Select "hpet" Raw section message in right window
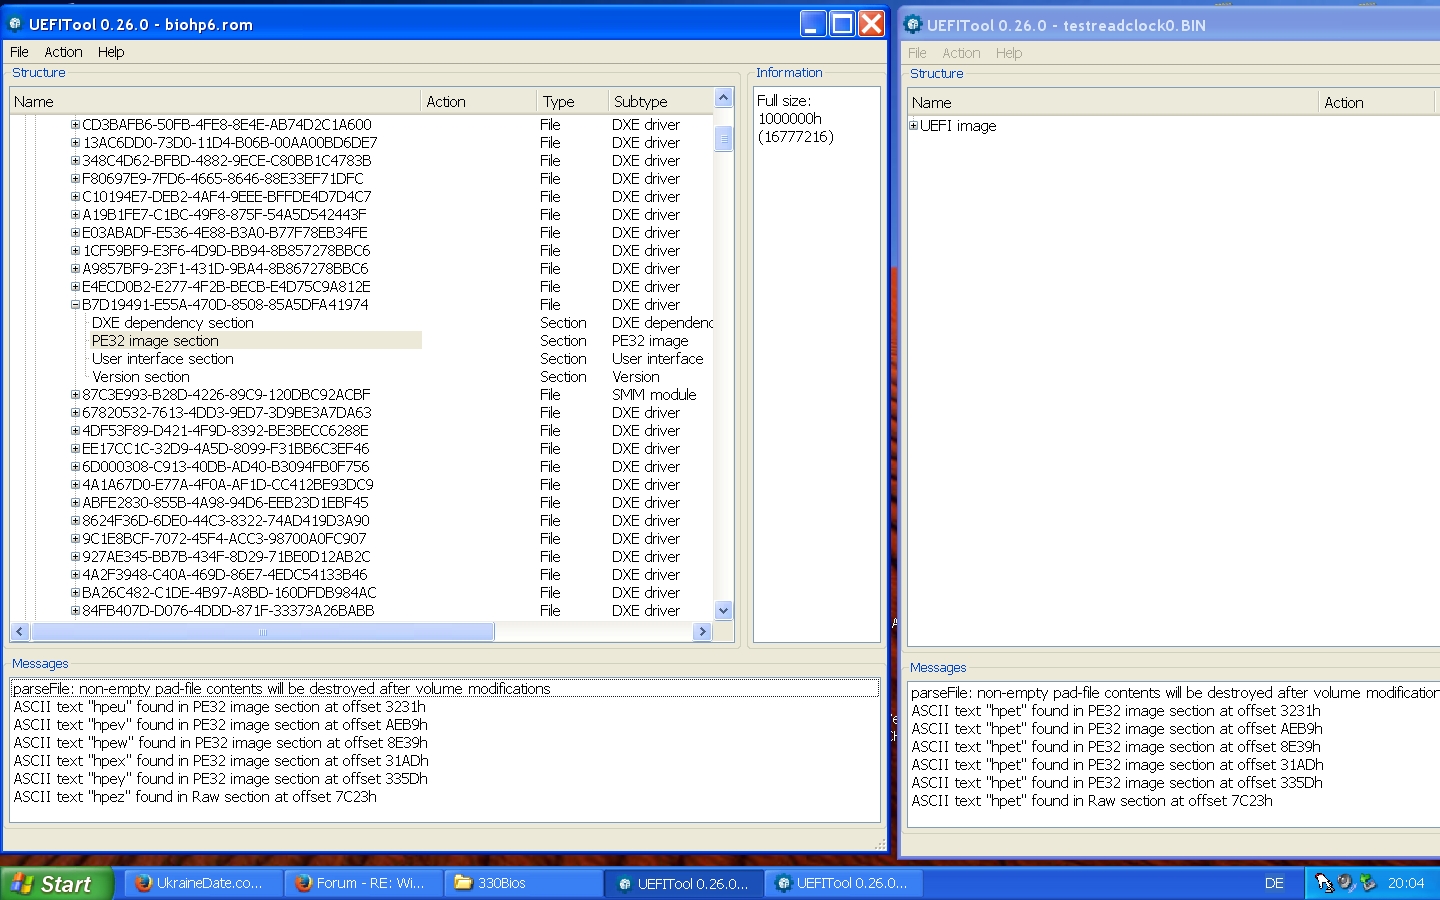 (x=1092, y=801)
